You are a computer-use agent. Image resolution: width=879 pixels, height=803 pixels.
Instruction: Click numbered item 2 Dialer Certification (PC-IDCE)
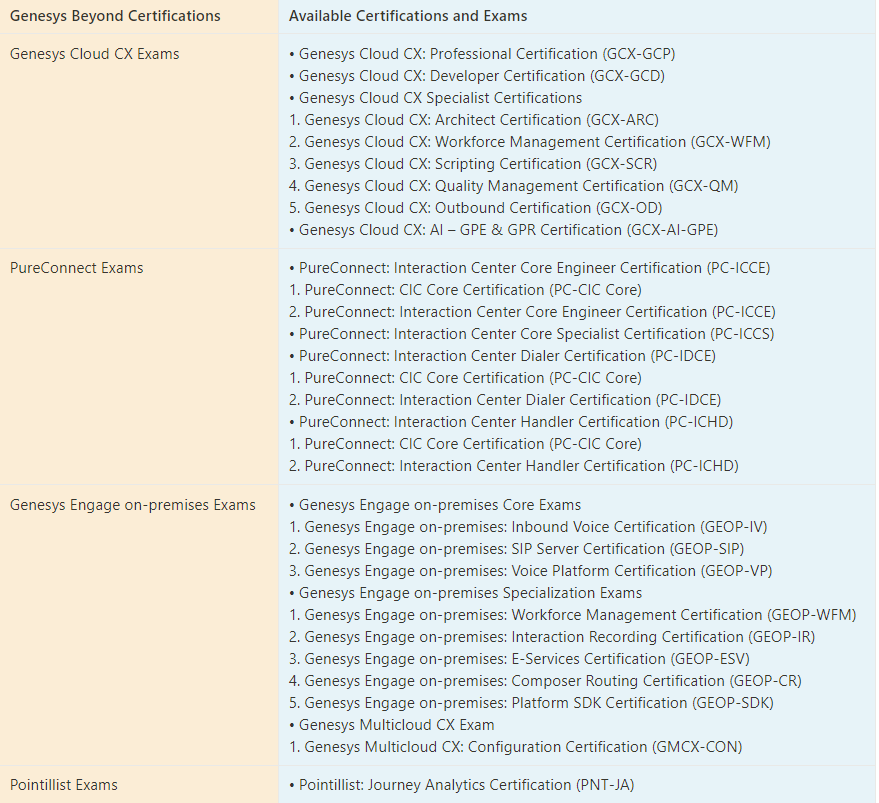[x=505, y=399]
